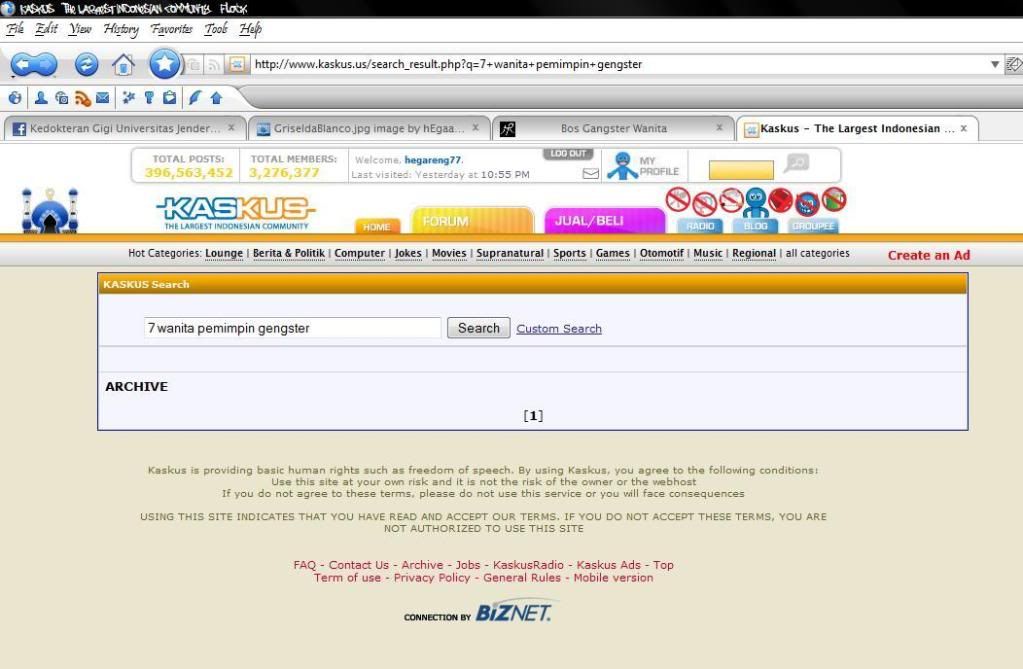This screenshot has width=1023, height=669.
Task: Click the private message envelope icon
Action: [590, 174]
